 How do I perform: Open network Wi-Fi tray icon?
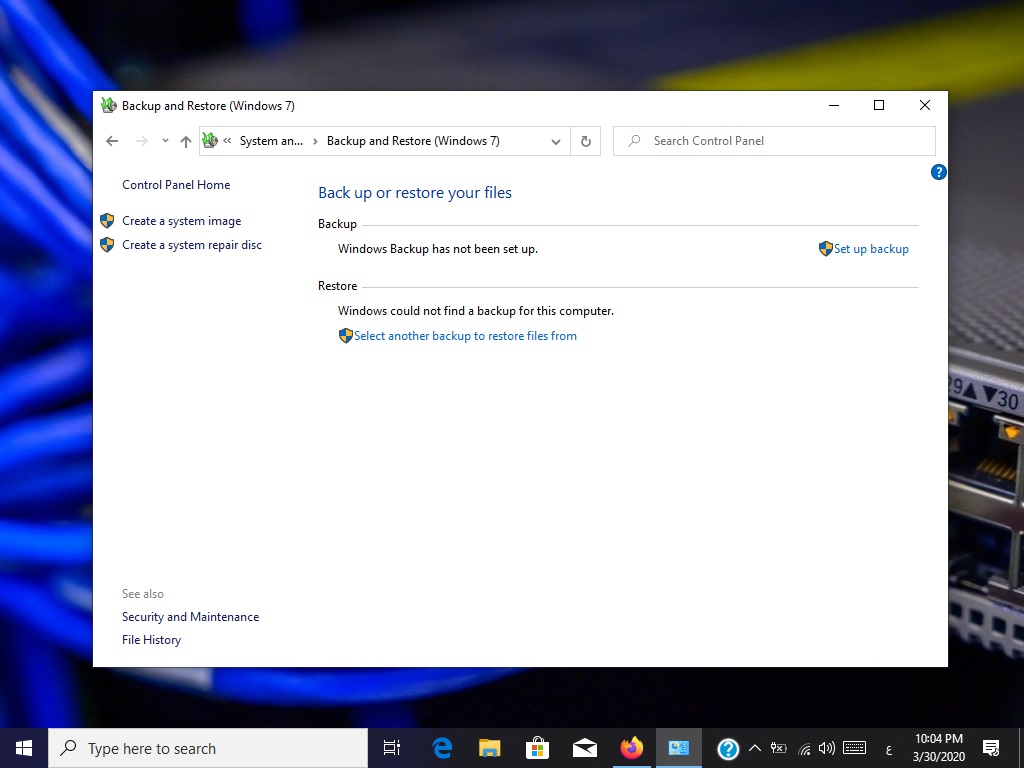coord(805,749)
